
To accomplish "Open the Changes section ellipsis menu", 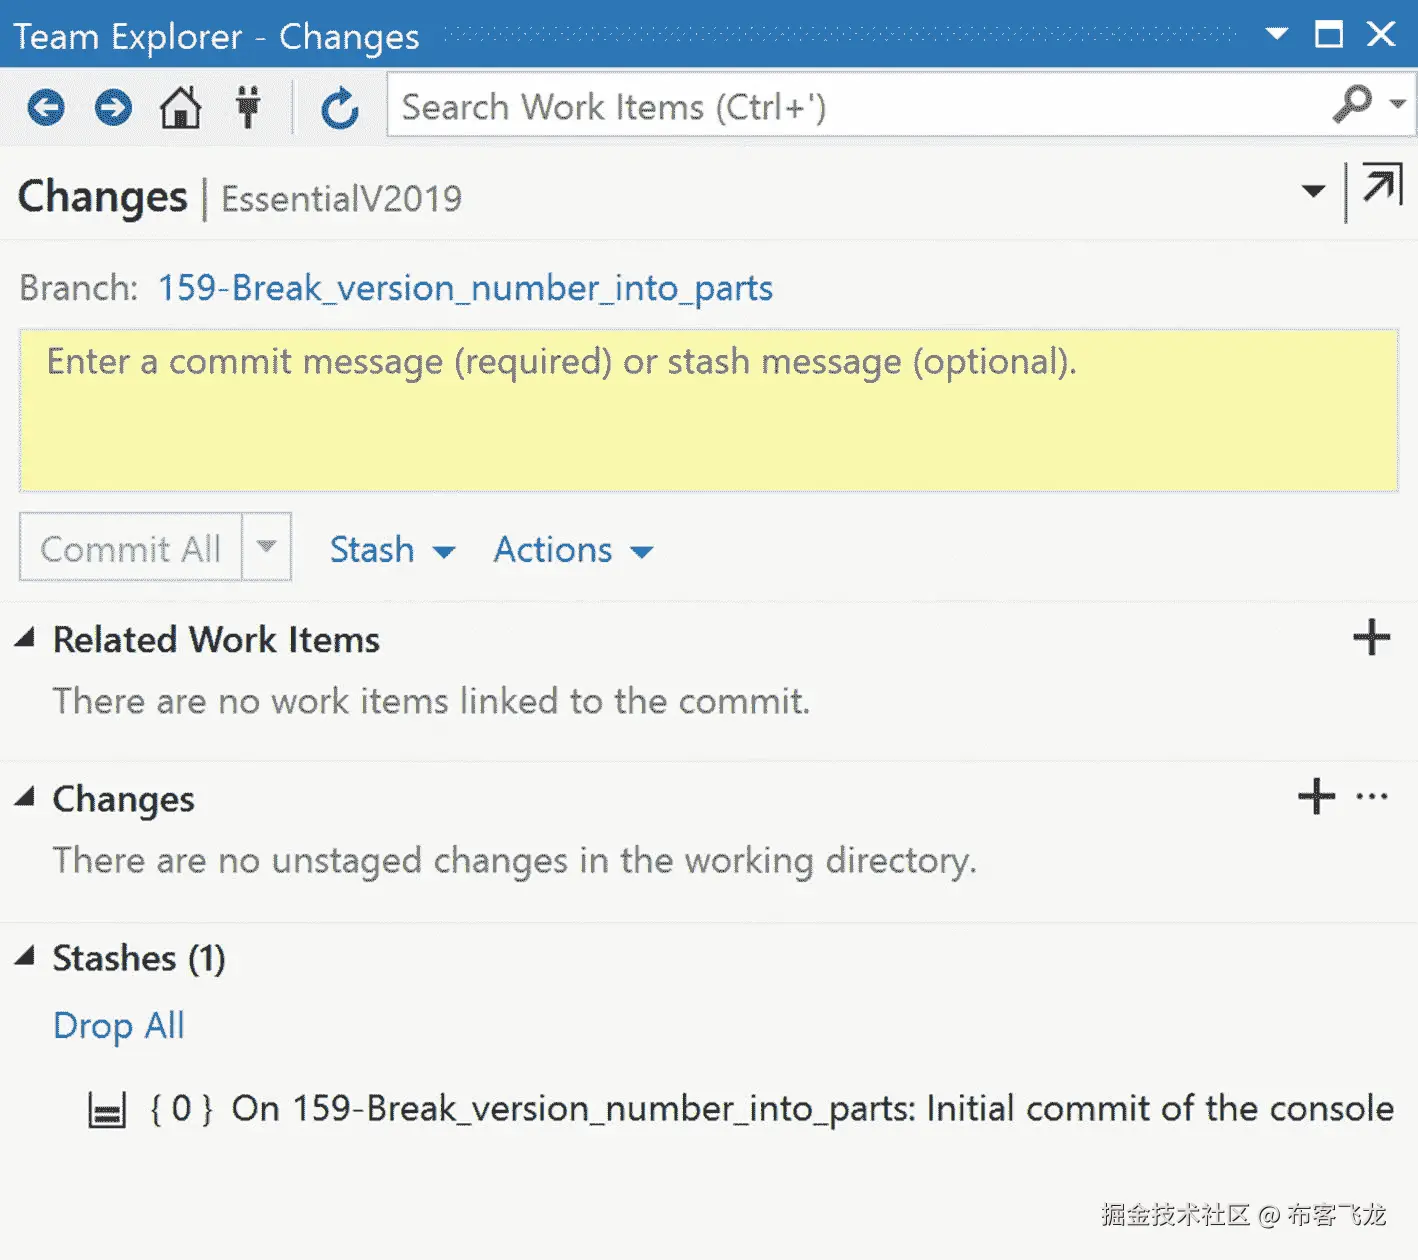I will click(x=1372, y=796).
